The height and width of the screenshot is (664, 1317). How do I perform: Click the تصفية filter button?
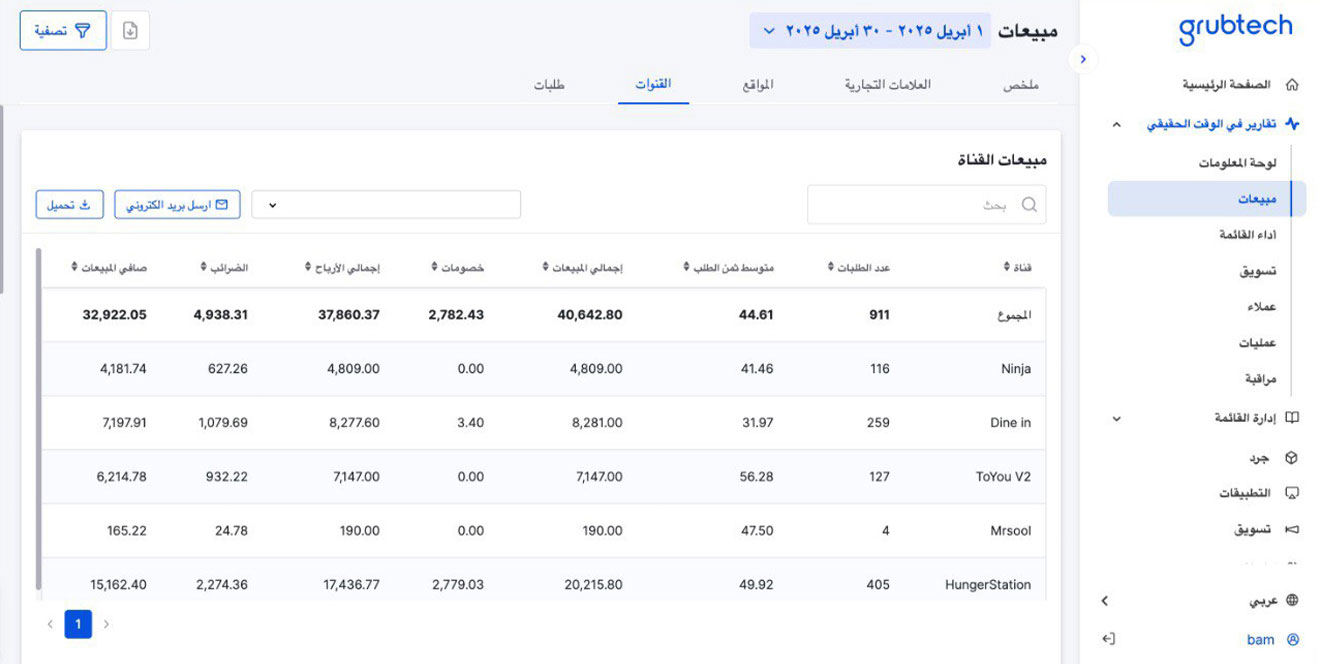[x=63, y=31]
